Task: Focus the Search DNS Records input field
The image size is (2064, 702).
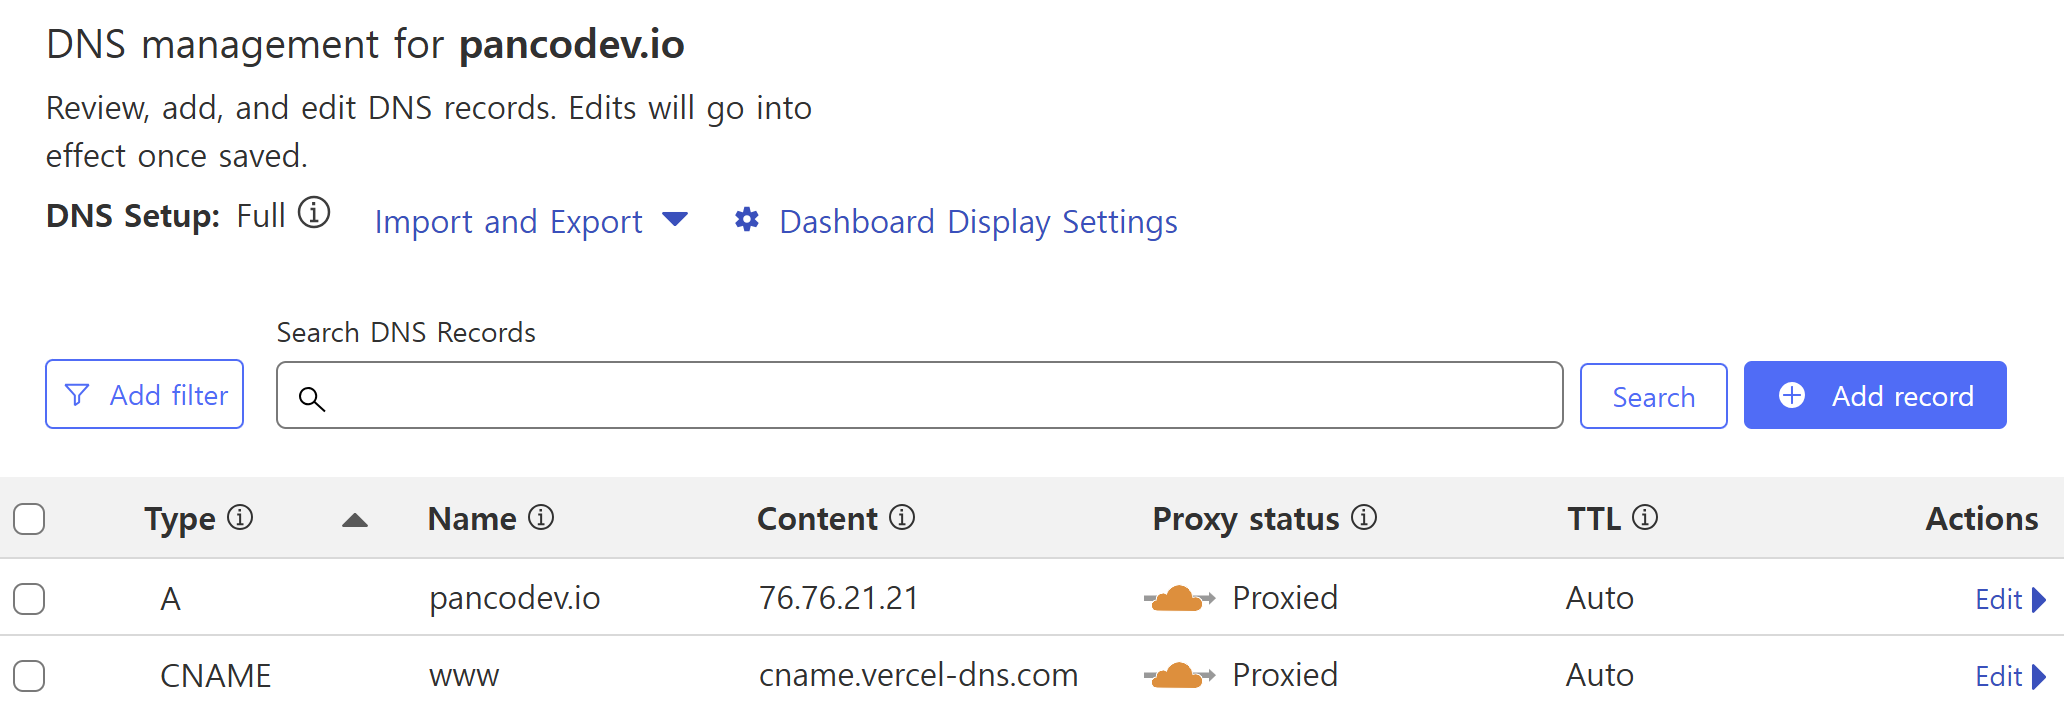Action: coord(920,396)
